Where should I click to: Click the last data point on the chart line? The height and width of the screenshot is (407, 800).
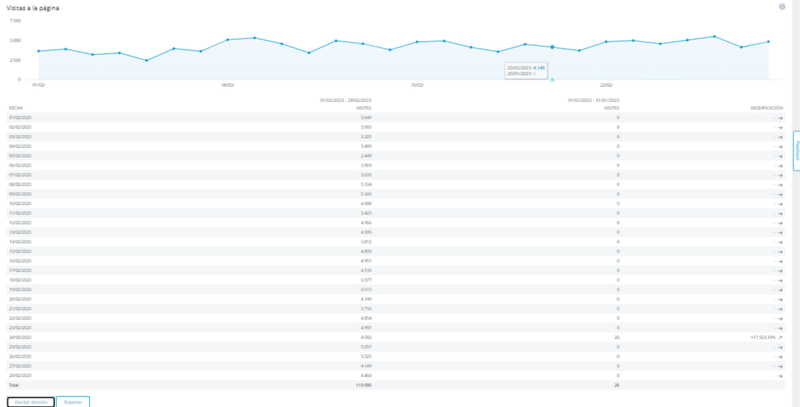tap(768, 42)
